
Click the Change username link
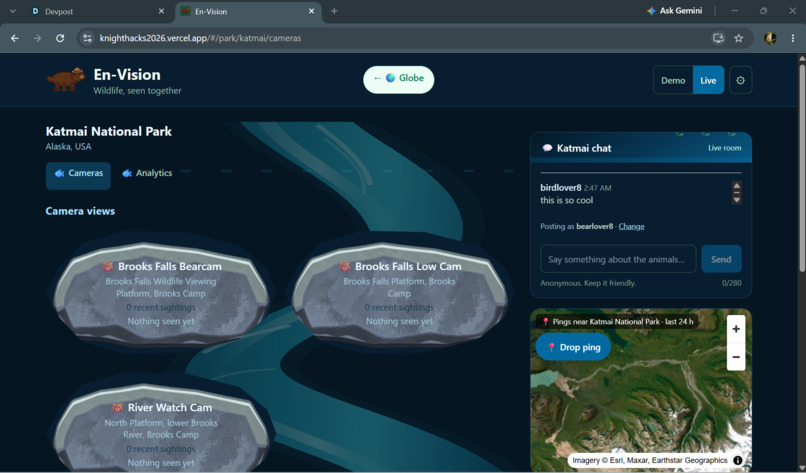pos(631,226)
